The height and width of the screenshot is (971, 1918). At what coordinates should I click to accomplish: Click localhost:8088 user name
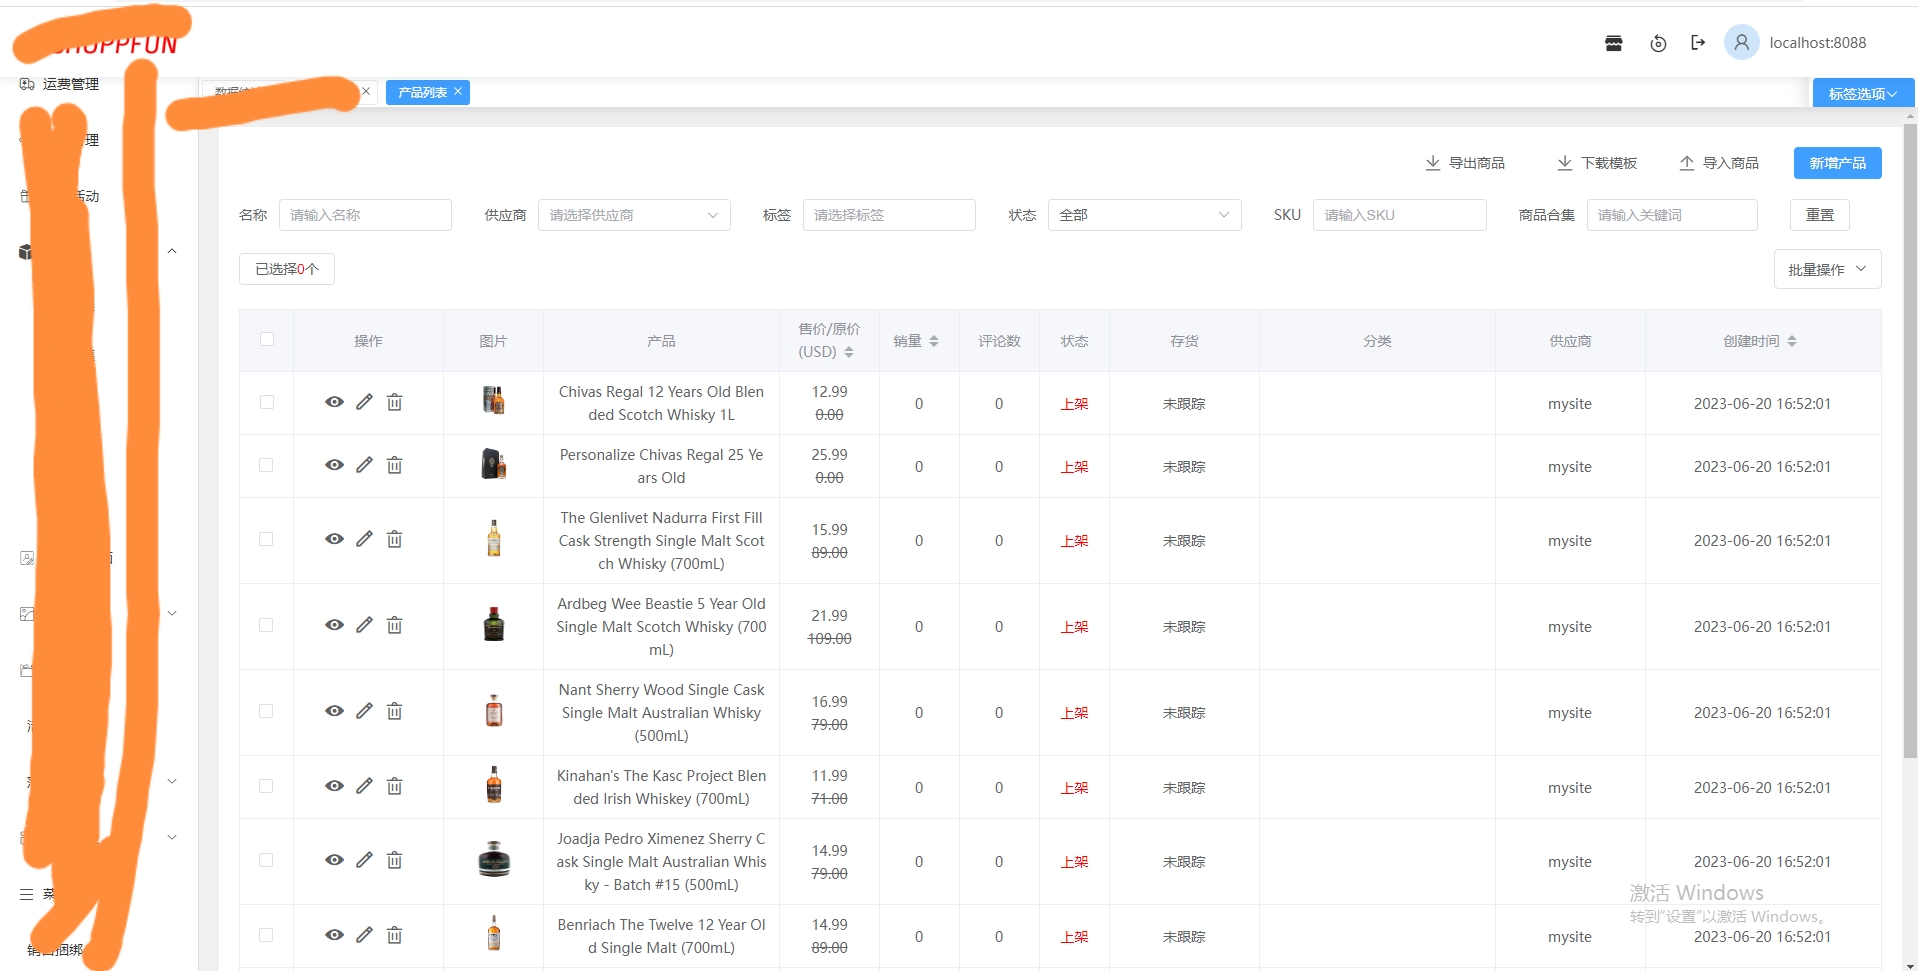pyautogui.click(x=1817, y=43)
